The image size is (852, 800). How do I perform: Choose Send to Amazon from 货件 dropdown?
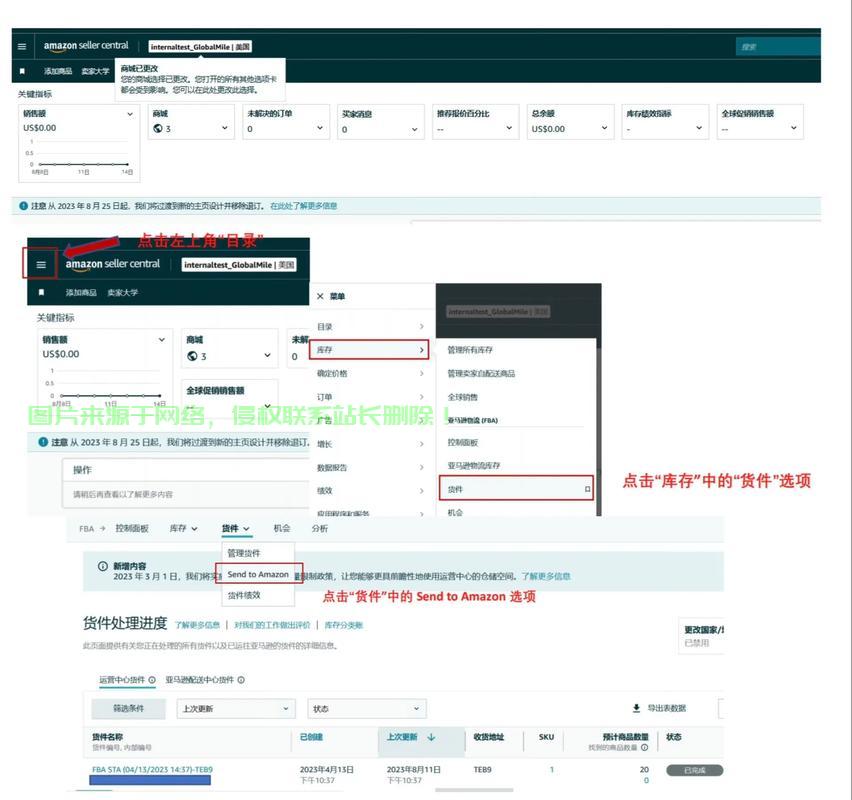[x=258, y=575]
